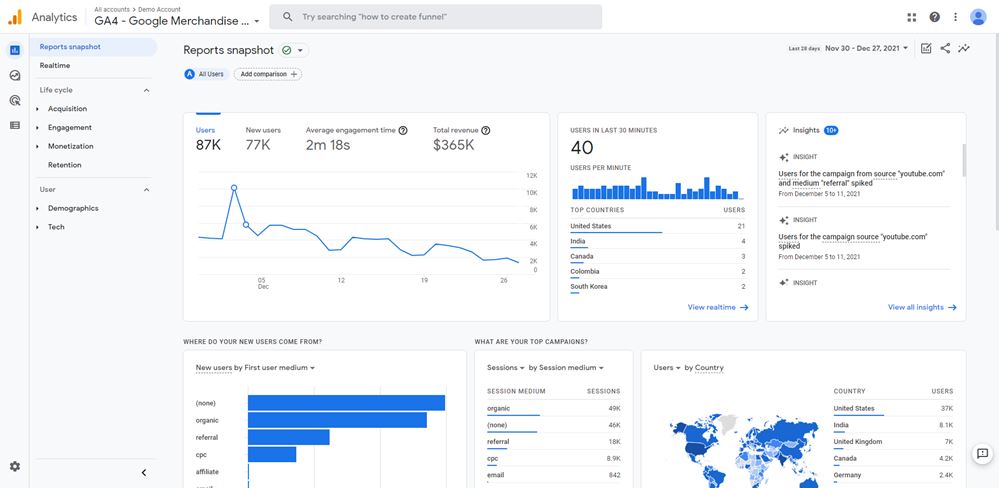Expand the Engagement tree item

point(38,127)
